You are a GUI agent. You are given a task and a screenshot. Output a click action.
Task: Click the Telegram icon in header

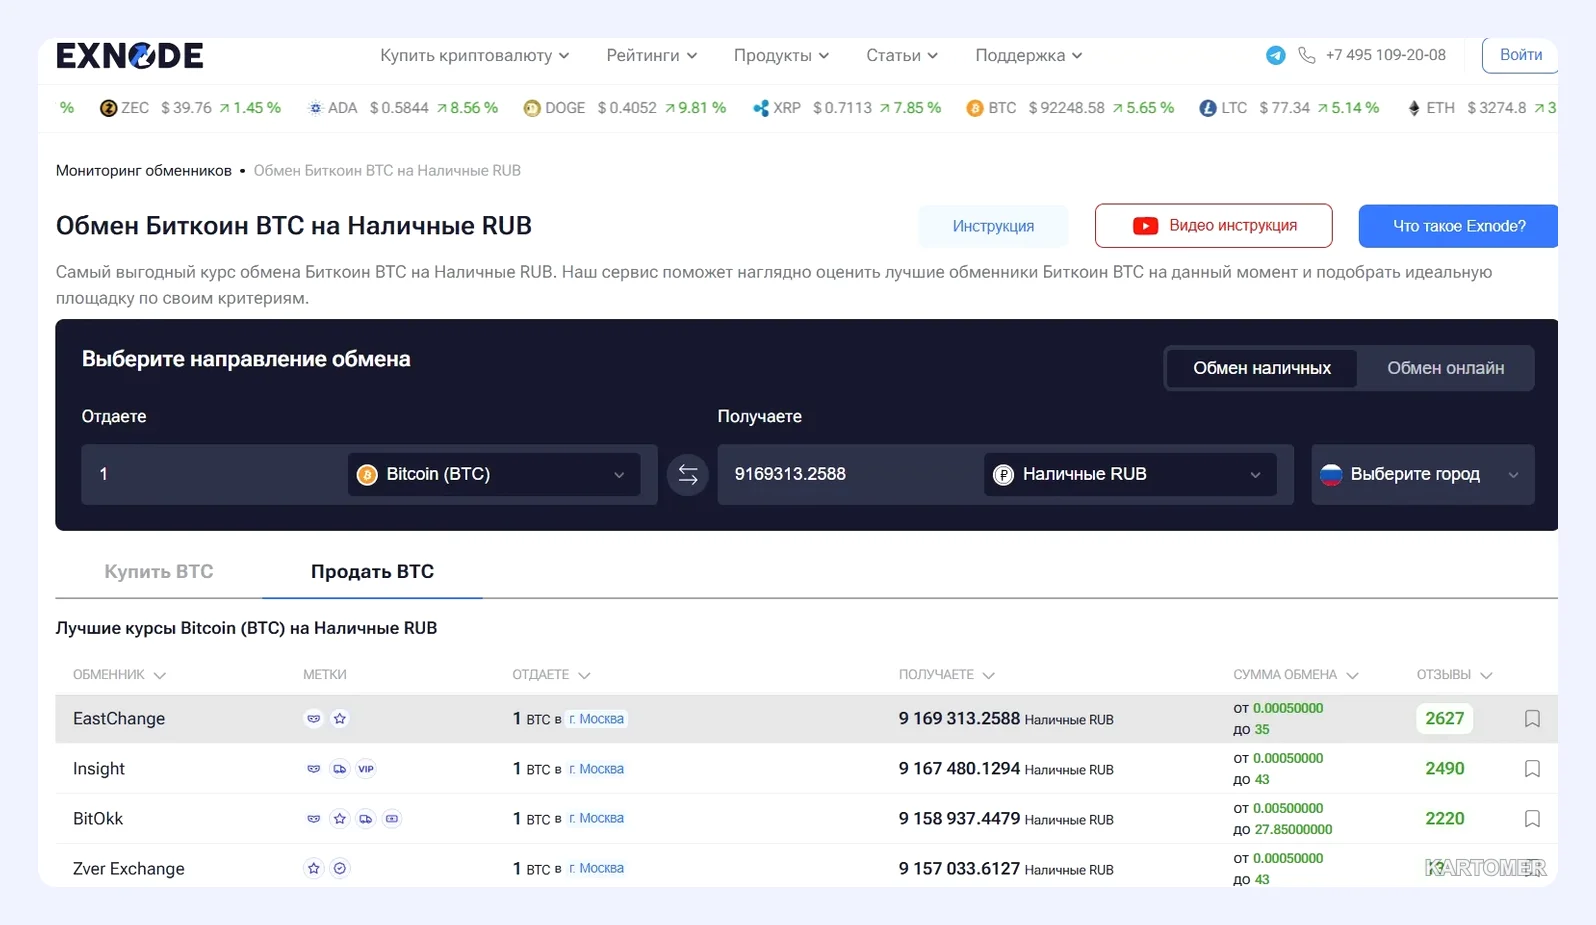pos(1275,55)
